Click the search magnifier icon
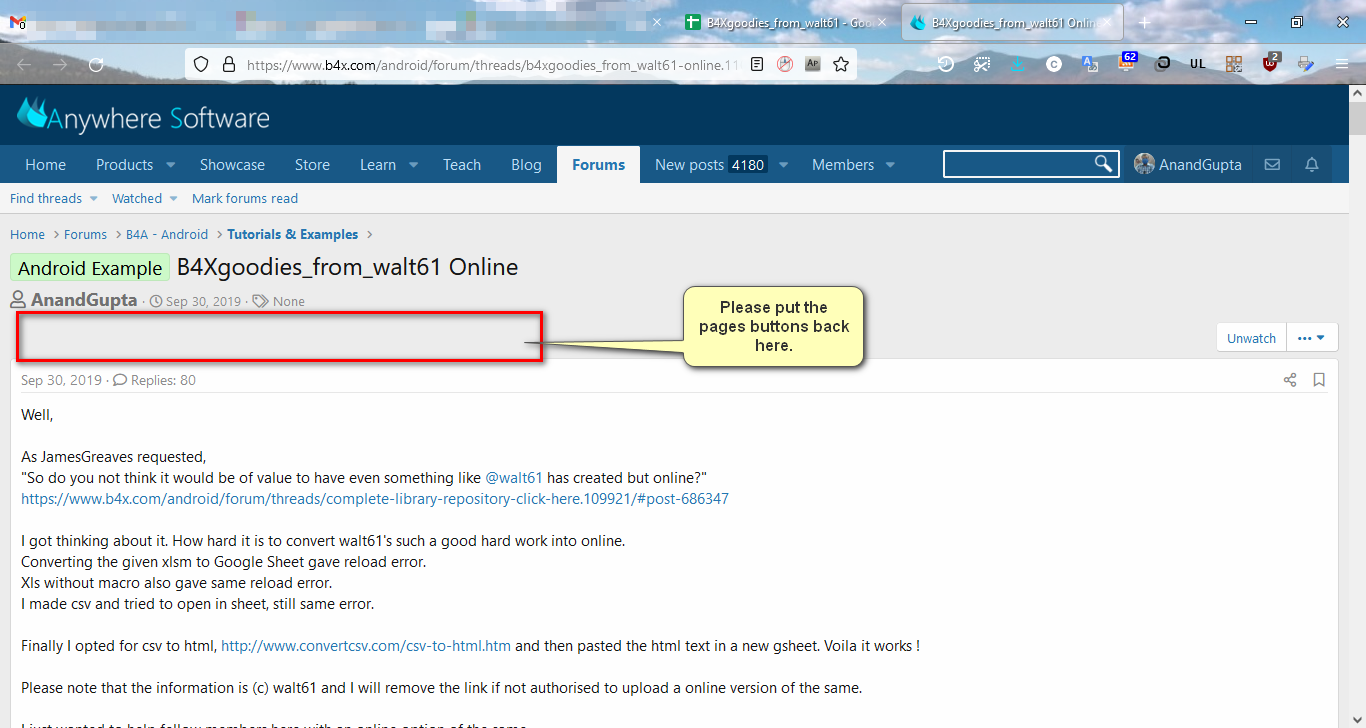The height and width of the screenshot is (728, 1366). coord(1103,164)
